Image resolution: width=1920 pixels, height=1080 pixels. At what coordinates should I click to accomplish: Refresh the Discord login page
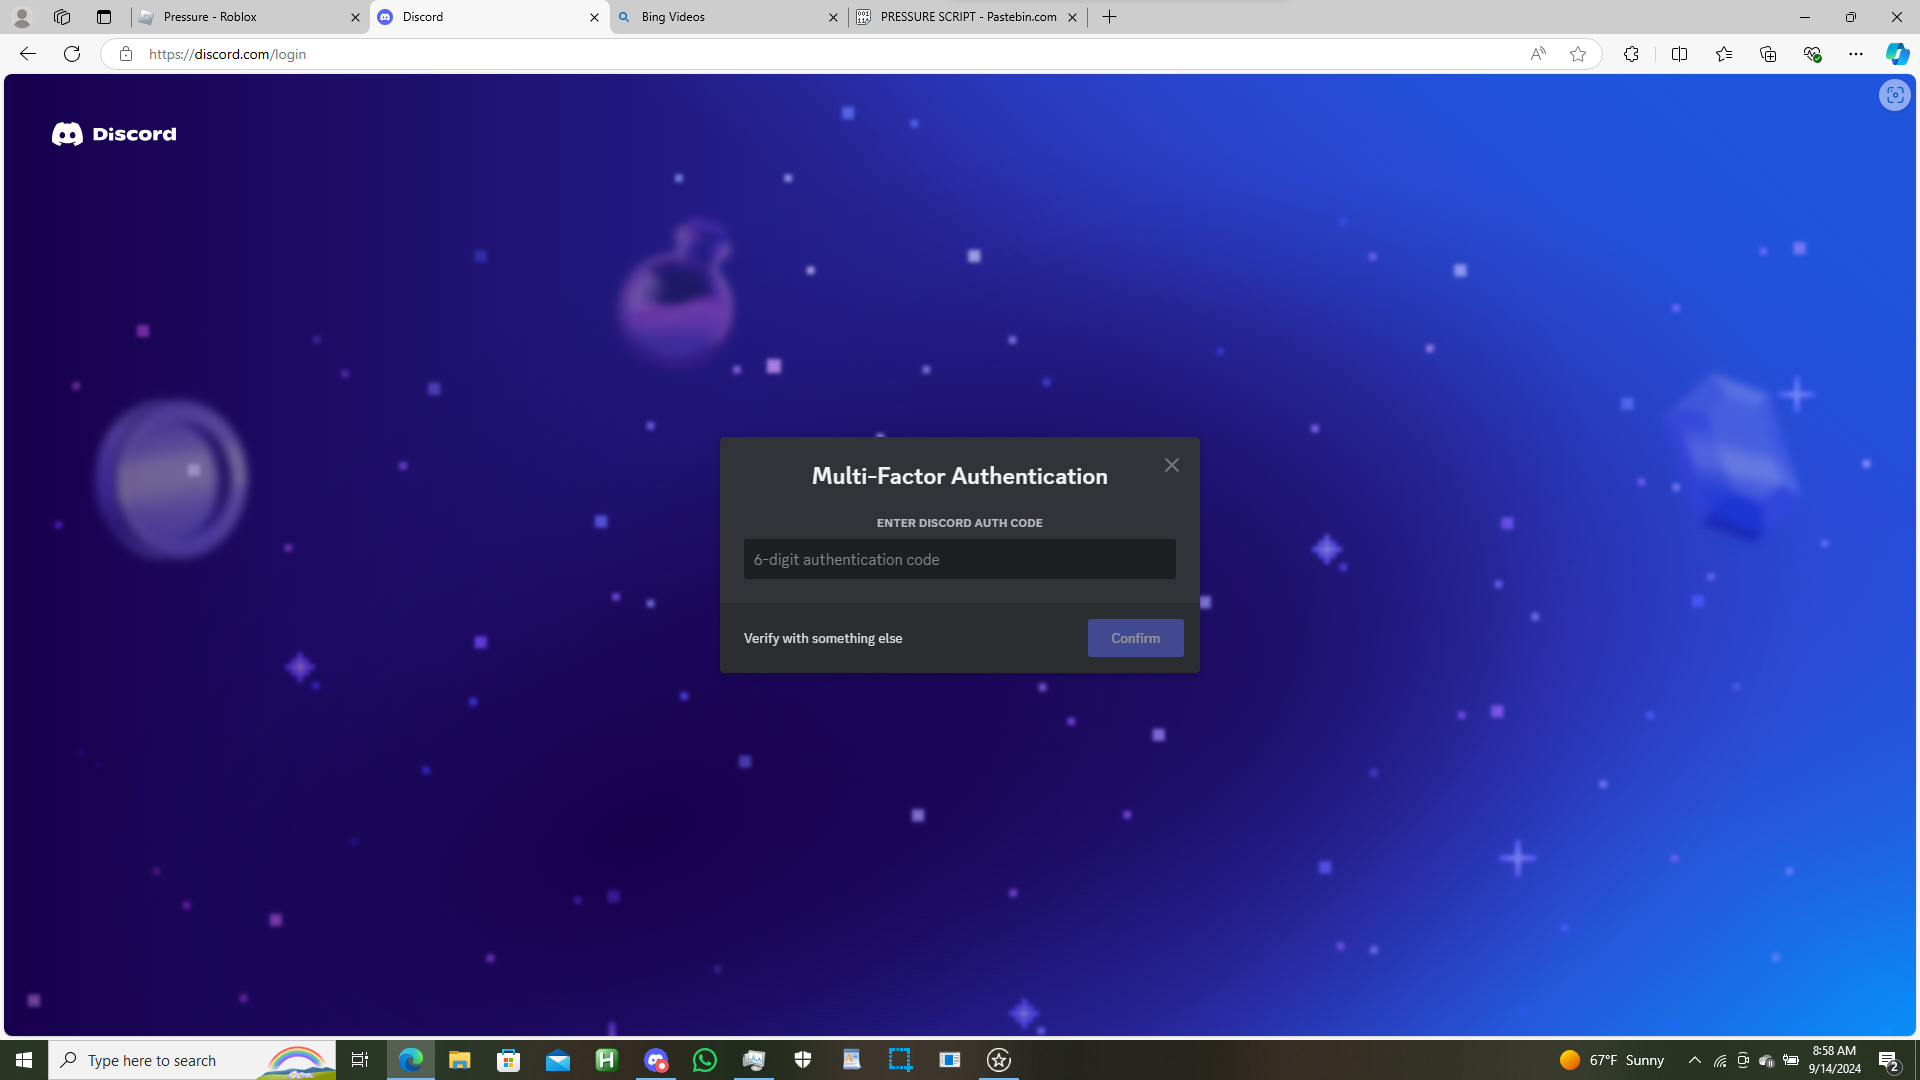click(72, 54)
